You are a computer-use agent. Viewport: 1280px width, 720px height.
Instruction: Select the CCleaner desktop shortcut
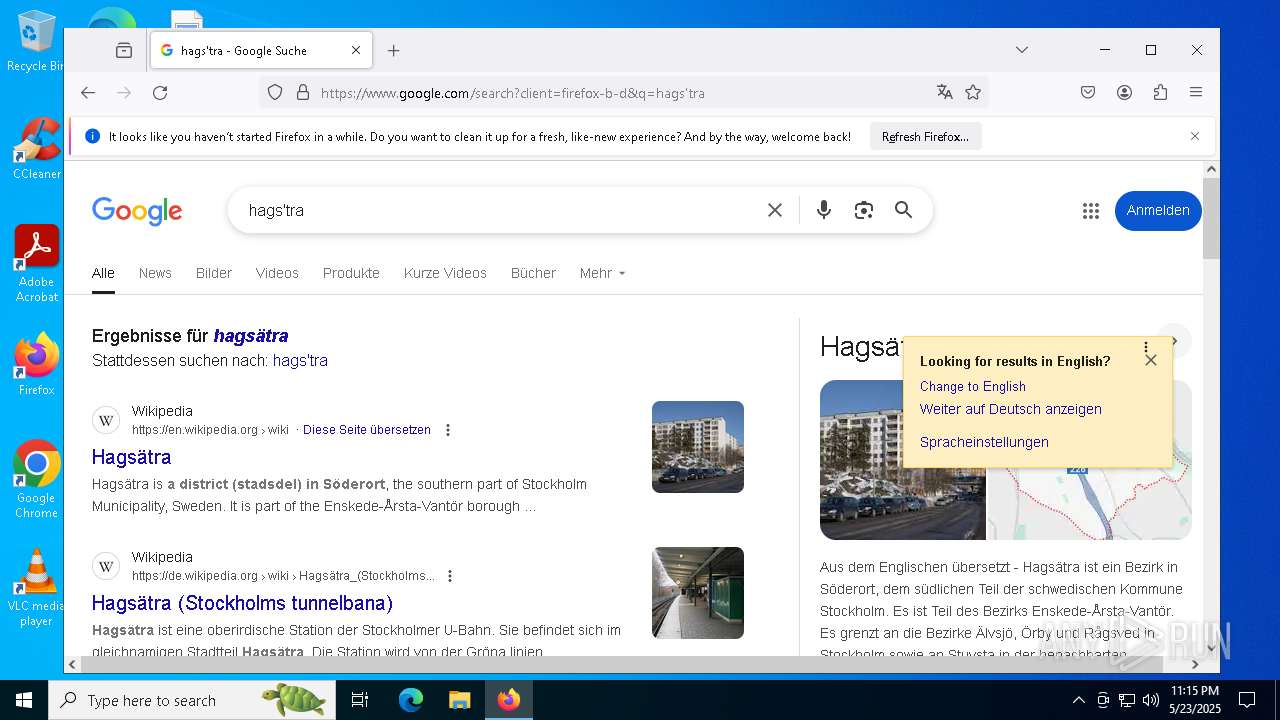pos(36,149)
